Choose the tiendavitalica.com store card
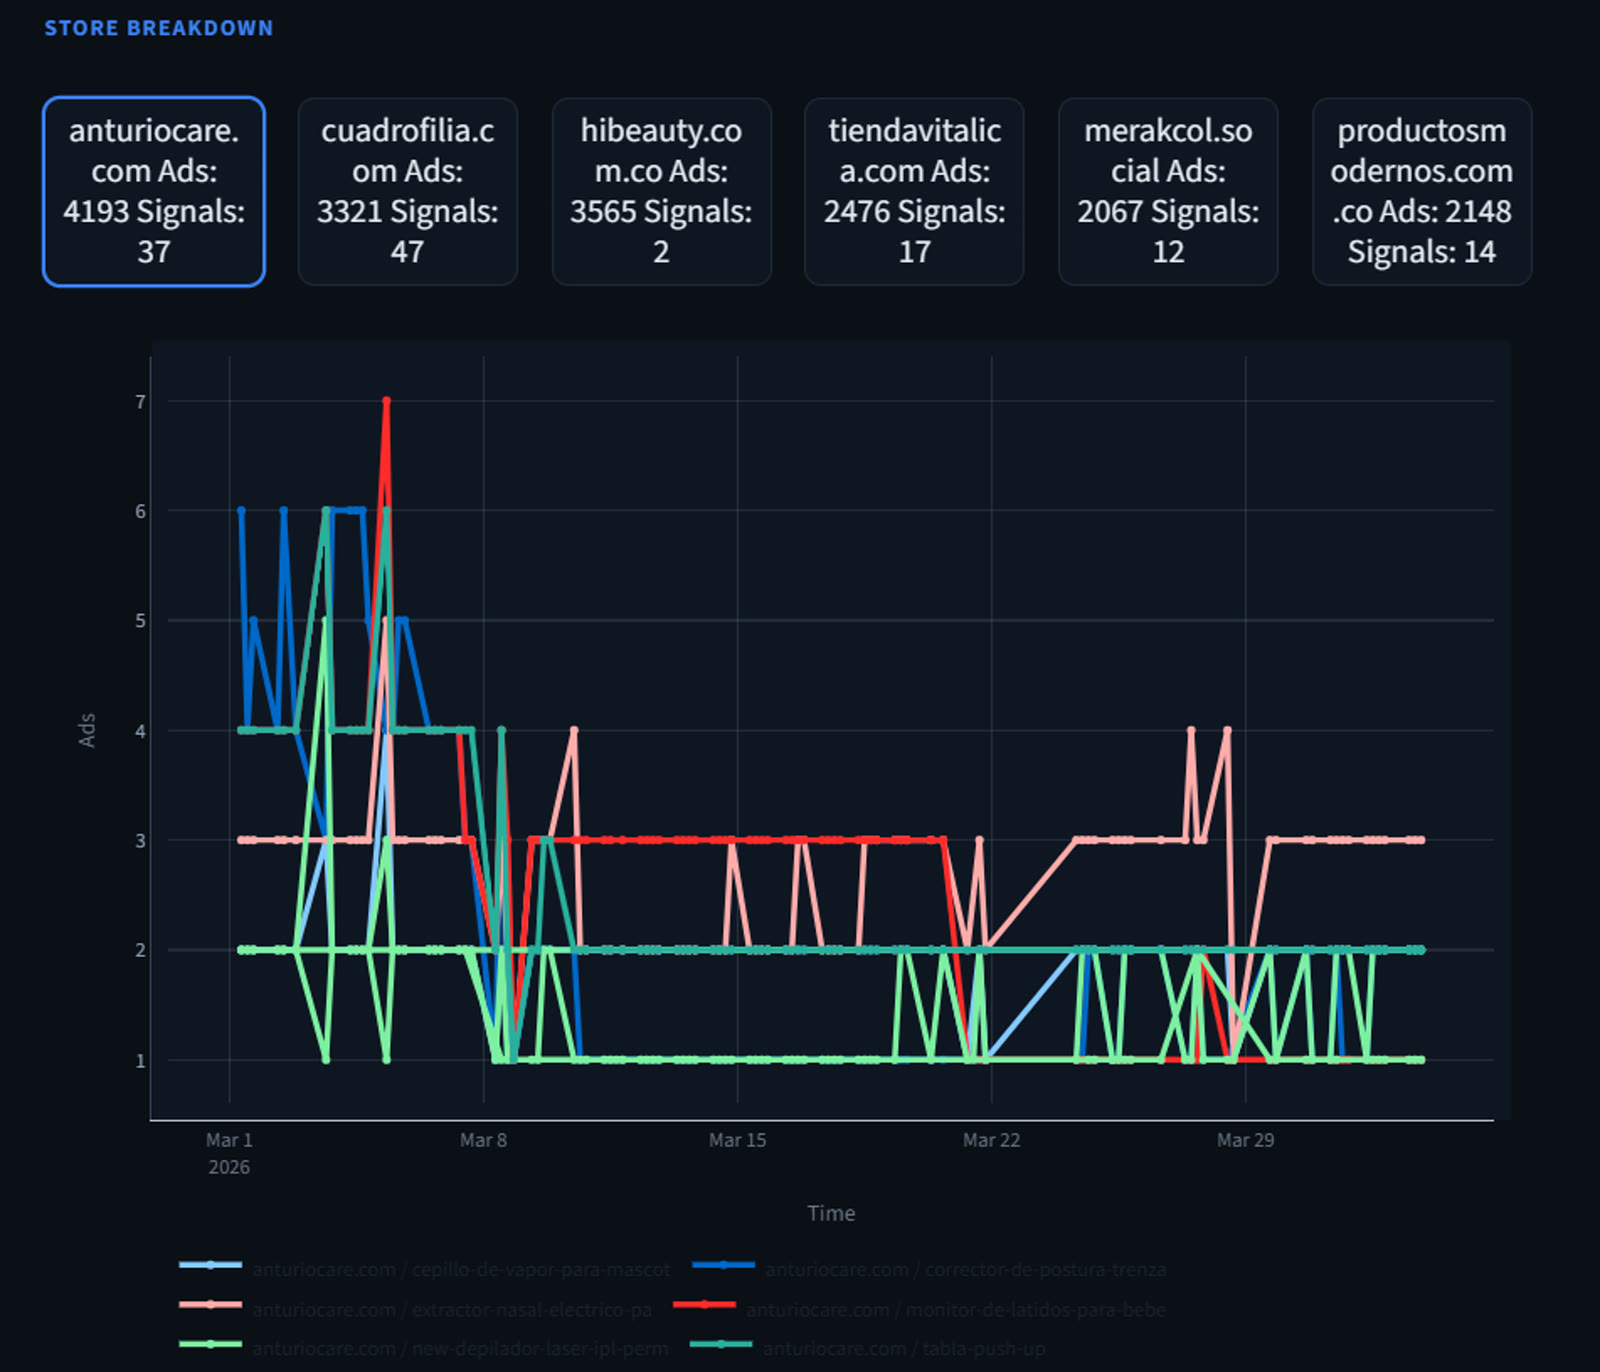This screenshot has height=1372, width=1600. click(x=914, y=191)
